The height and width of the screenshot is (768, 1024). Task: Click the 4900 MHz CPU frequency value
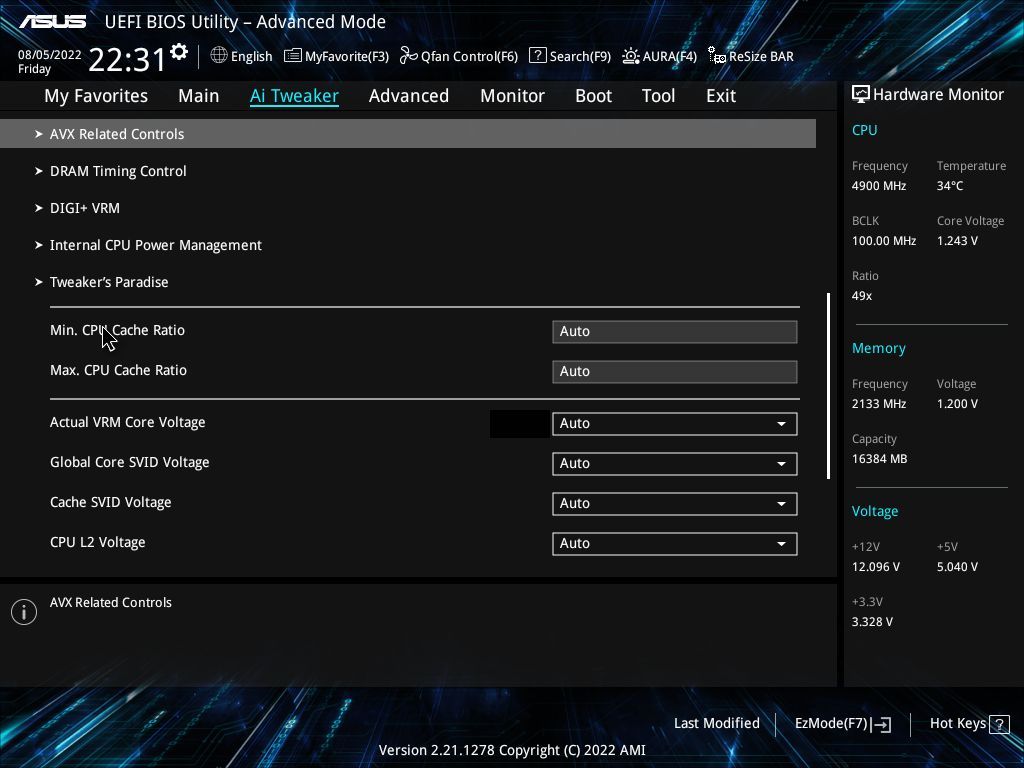click(x=878, y=186)
